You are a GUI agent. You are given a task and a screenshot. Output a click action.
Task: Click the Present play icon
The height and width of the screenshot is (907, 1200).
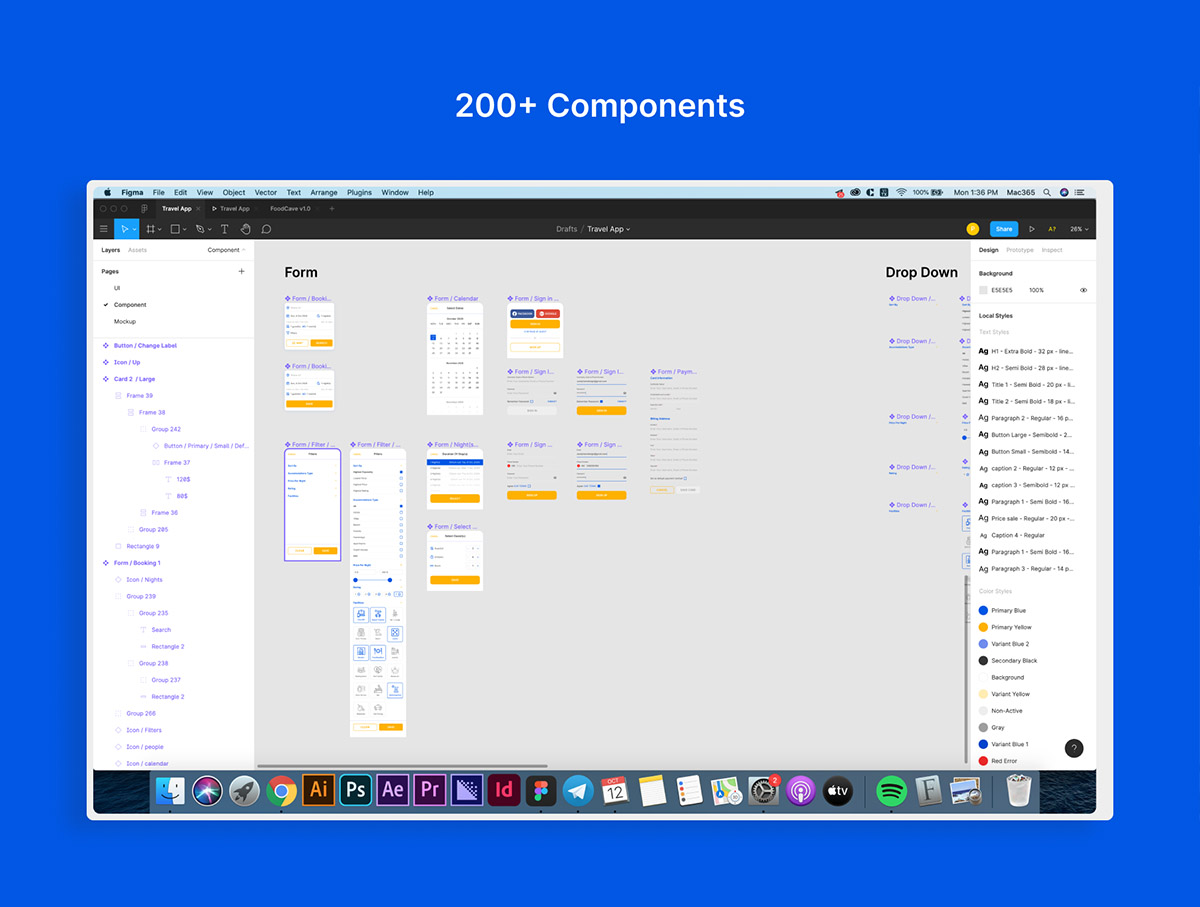(1032, 229)
